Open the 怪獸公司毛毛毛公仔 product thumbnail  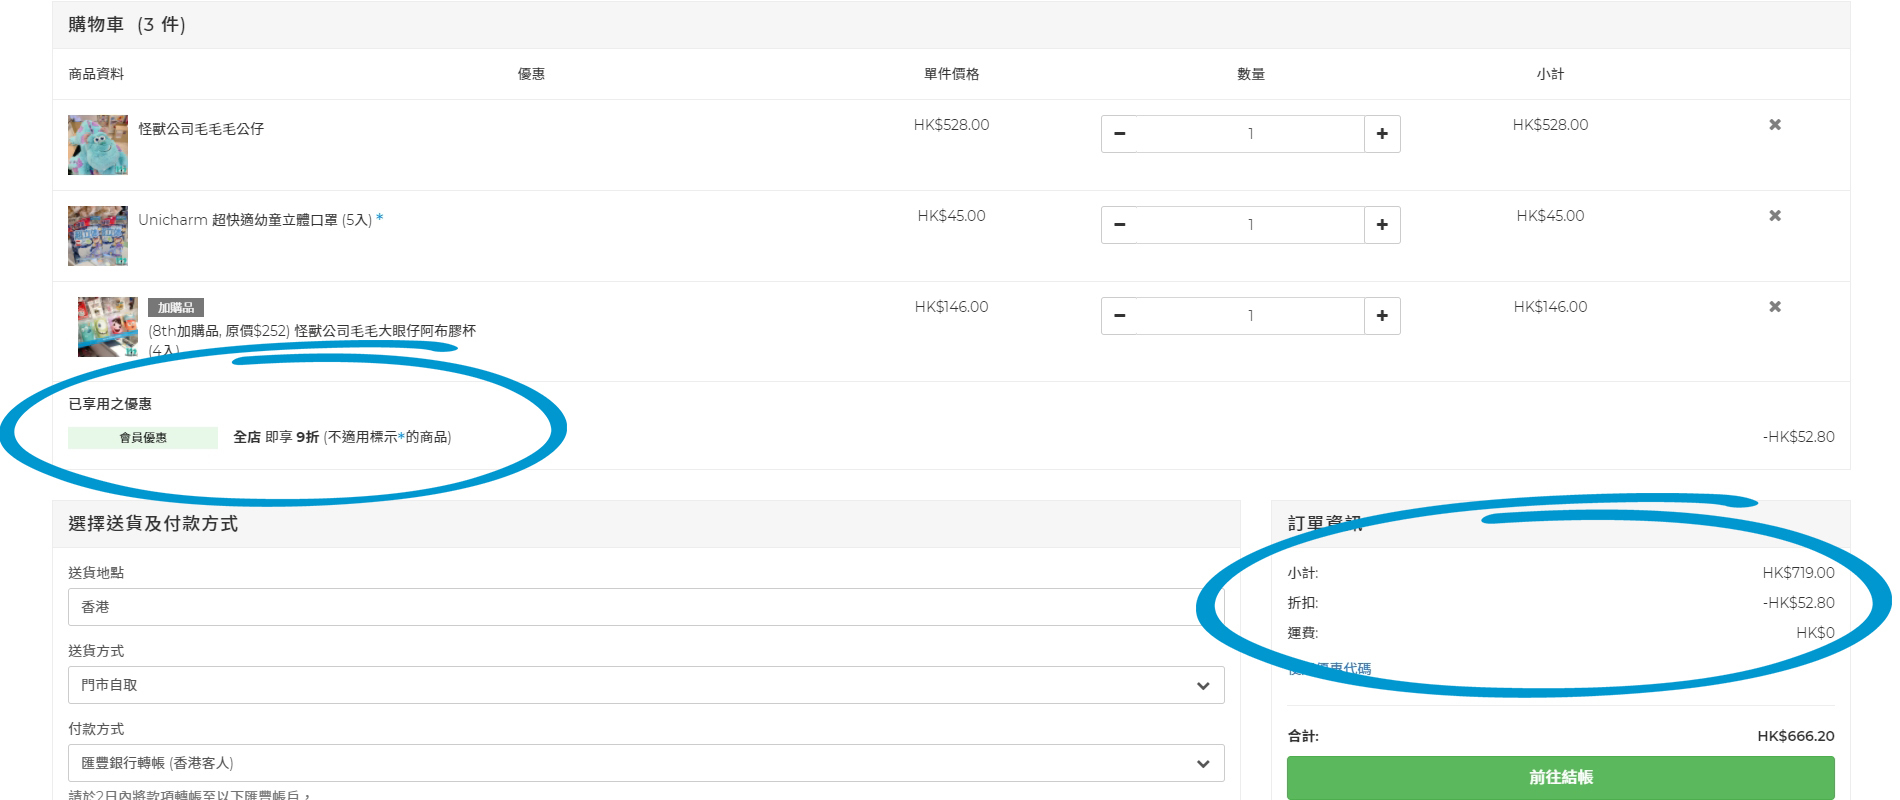pyautogui.click(x=98, y=145)
